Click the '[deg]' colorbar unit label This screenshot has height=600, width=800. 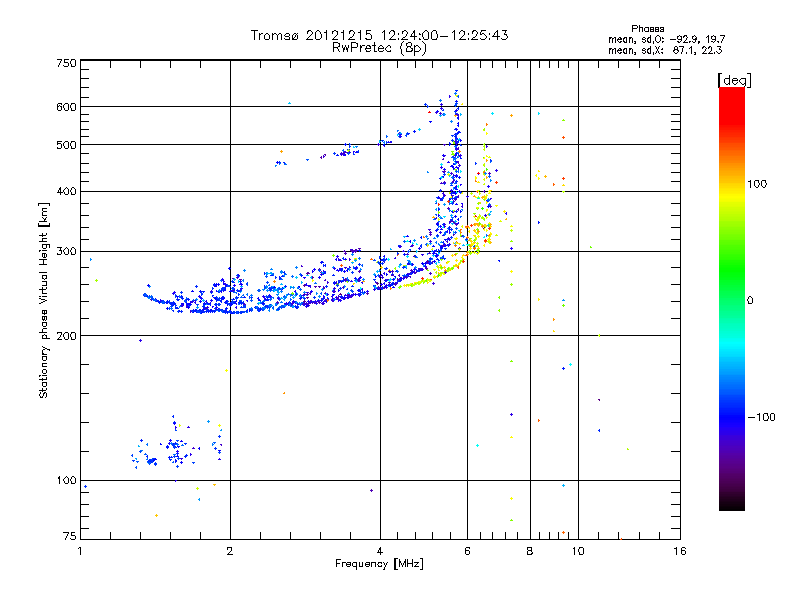click(x=734, y=80)
